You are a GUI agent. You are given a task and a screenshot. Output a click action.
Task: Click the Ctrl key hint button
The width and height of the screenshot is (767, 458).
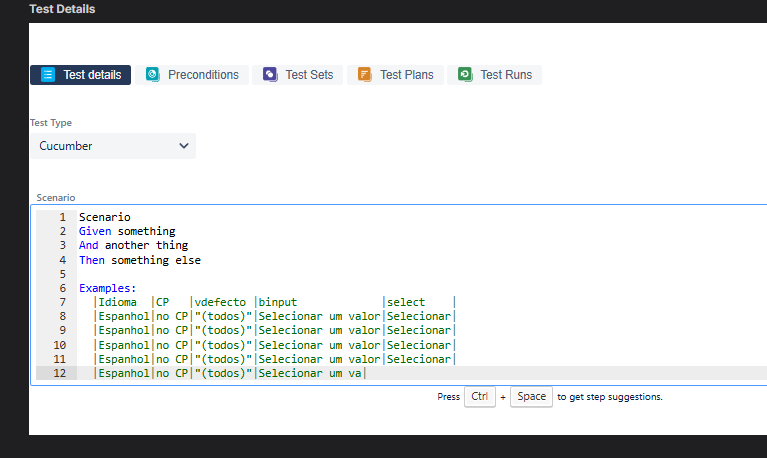[479, 397]
